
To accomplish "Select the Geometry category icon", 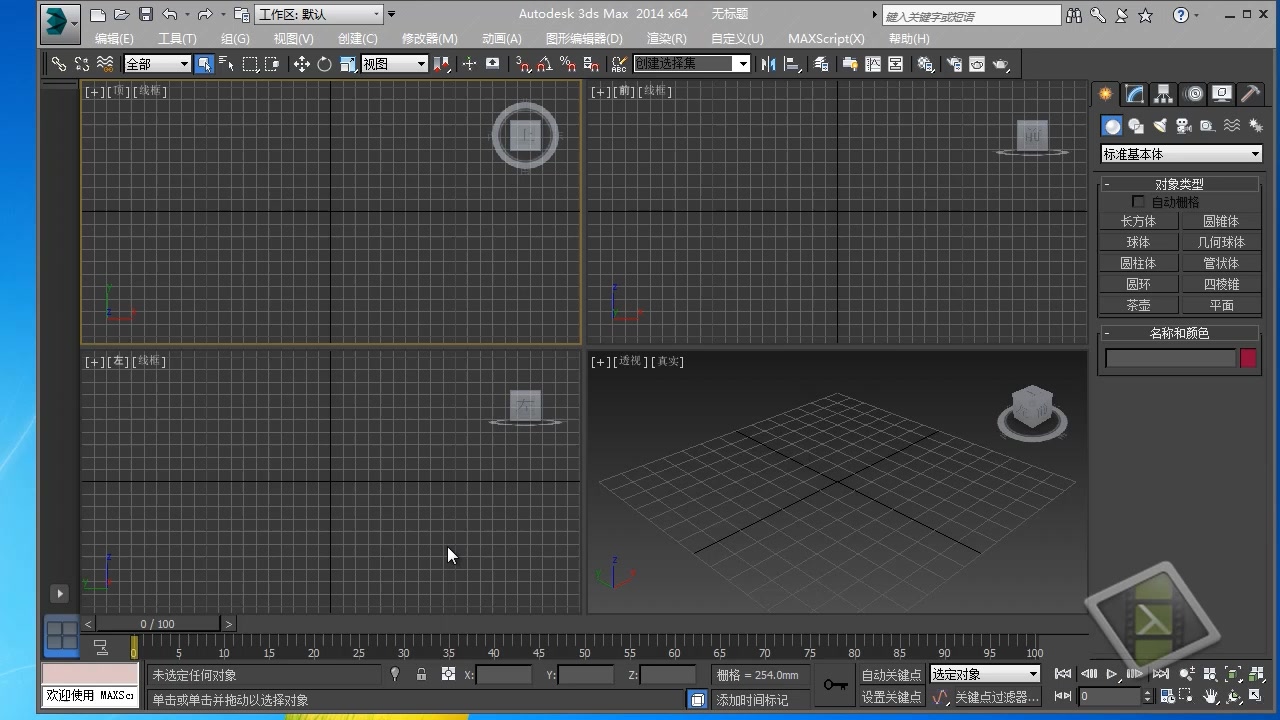I will (x=1112, y=125).
